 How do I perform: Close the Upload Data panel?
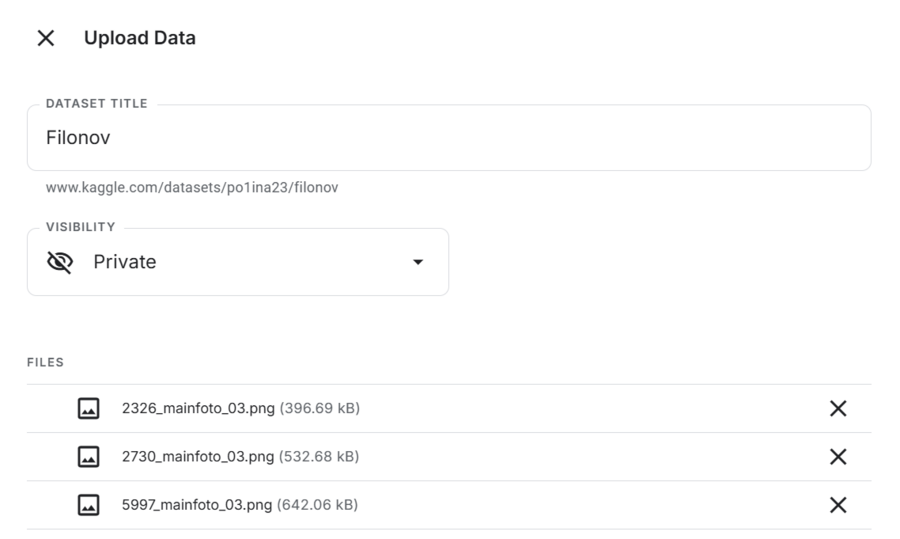46,38
